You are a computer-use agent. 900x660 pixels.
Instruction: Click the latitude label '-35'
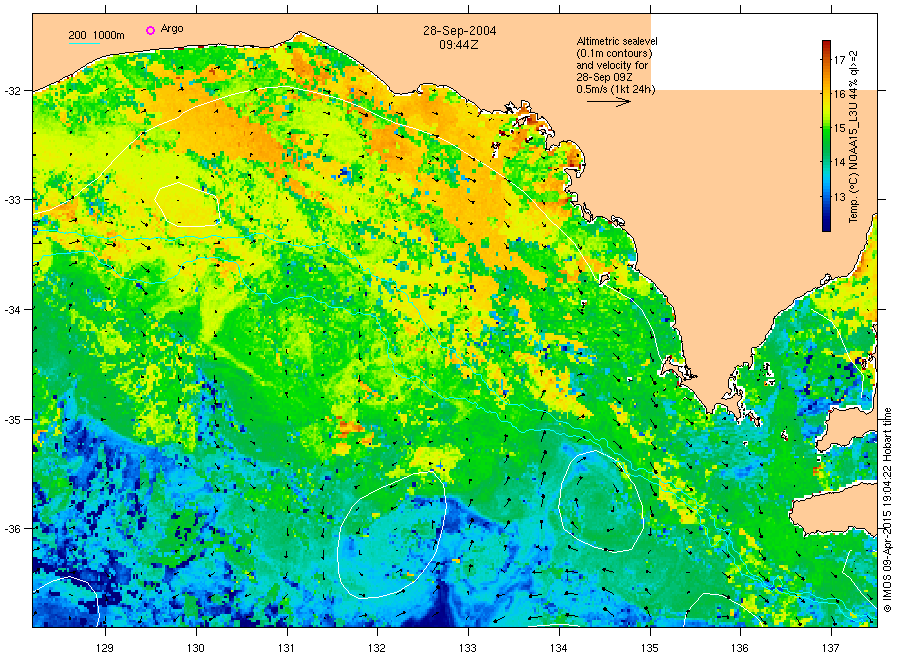pyautogui.click(x=13, y=420)
